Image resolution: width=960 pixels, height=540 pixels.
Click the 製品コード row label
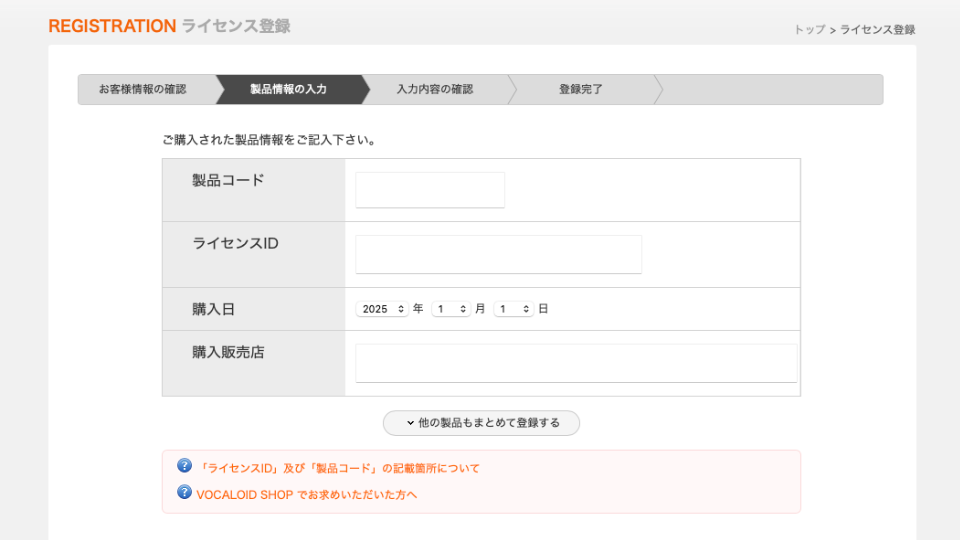click(x=228, y=180)
